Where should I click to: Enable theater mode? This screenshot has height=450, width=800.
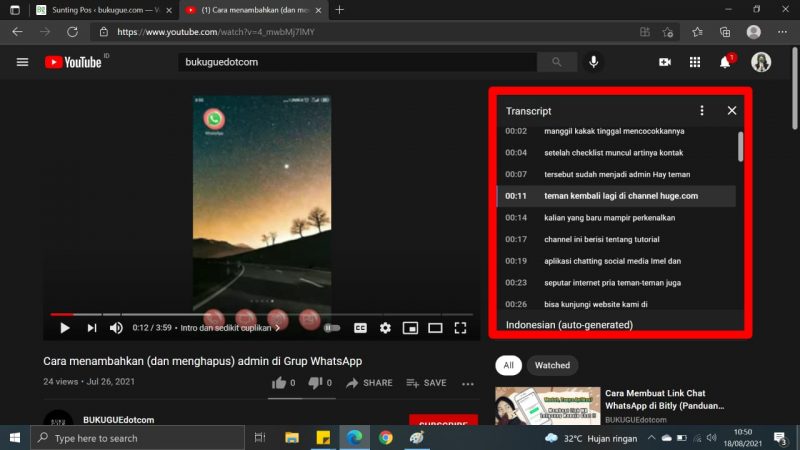[x=435, y=328]
